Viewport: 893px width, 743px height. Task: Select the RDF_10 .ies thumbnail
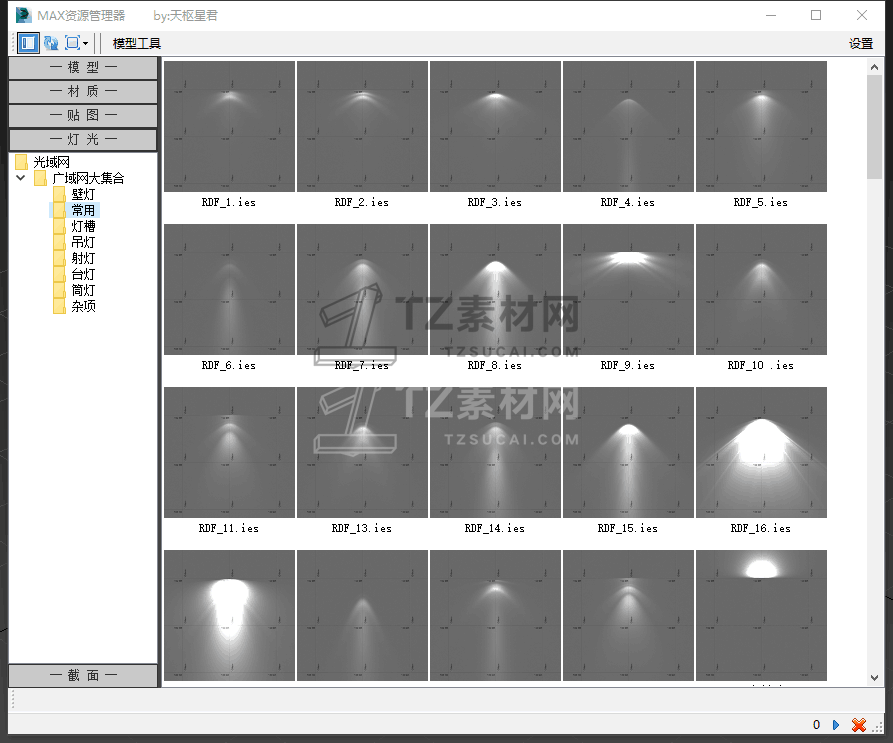click(761, 289)
